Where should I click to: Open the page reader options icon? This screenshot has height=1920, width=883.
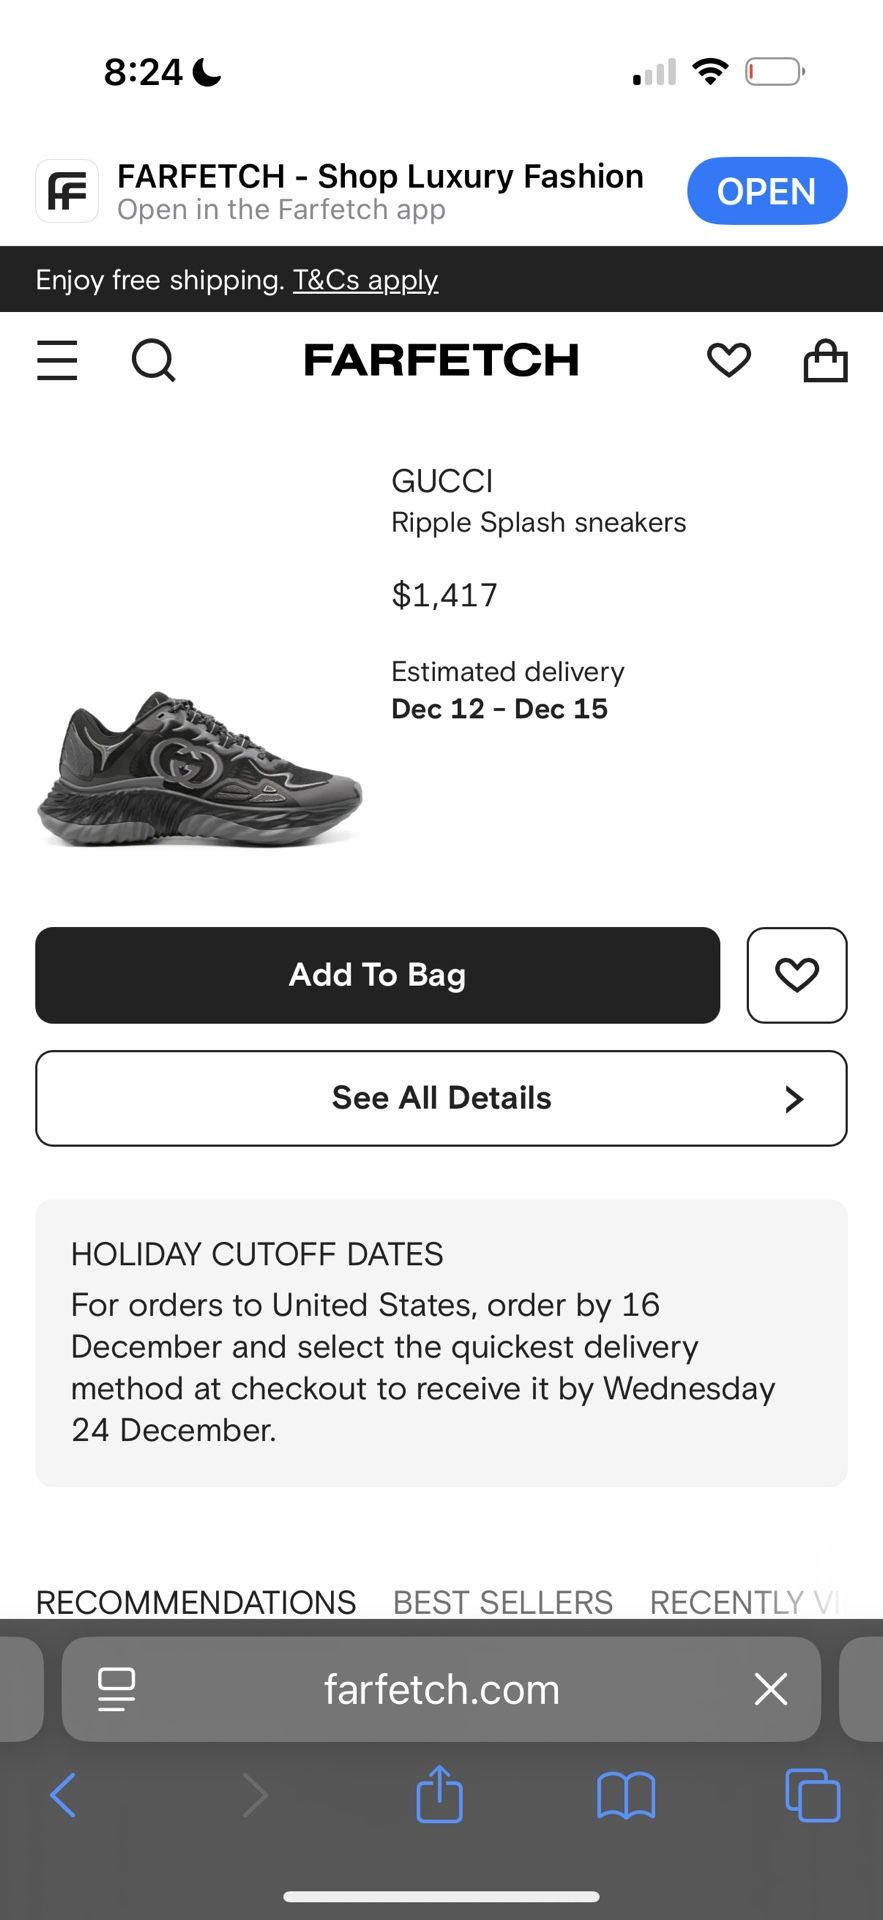coord(116,1690)
